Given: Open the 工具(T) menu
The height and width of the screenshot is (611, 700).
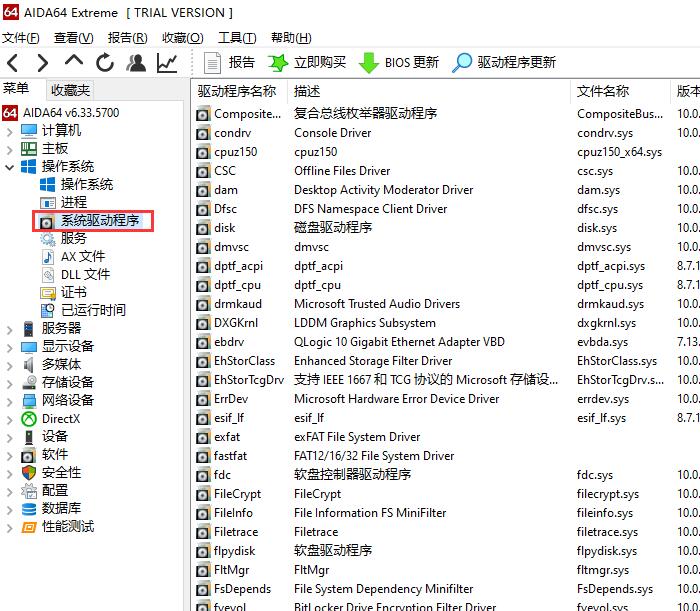Looking at the screenshot, I should (237, 38).
